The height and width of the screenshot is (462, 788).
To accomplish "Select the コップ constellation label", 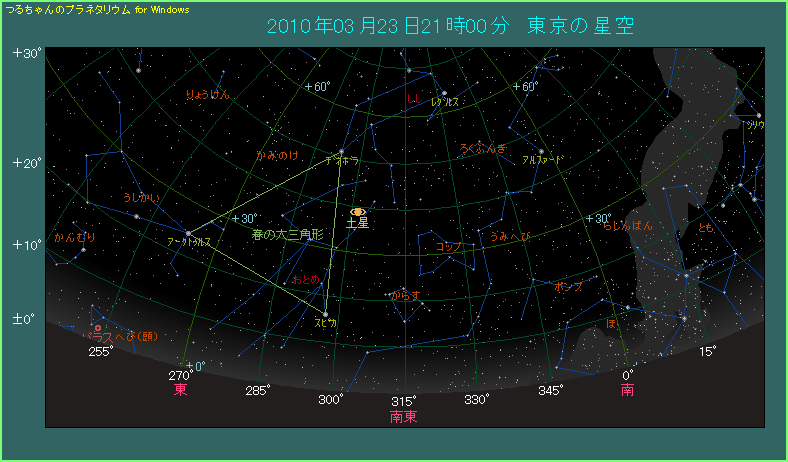I will click(448, 246).
